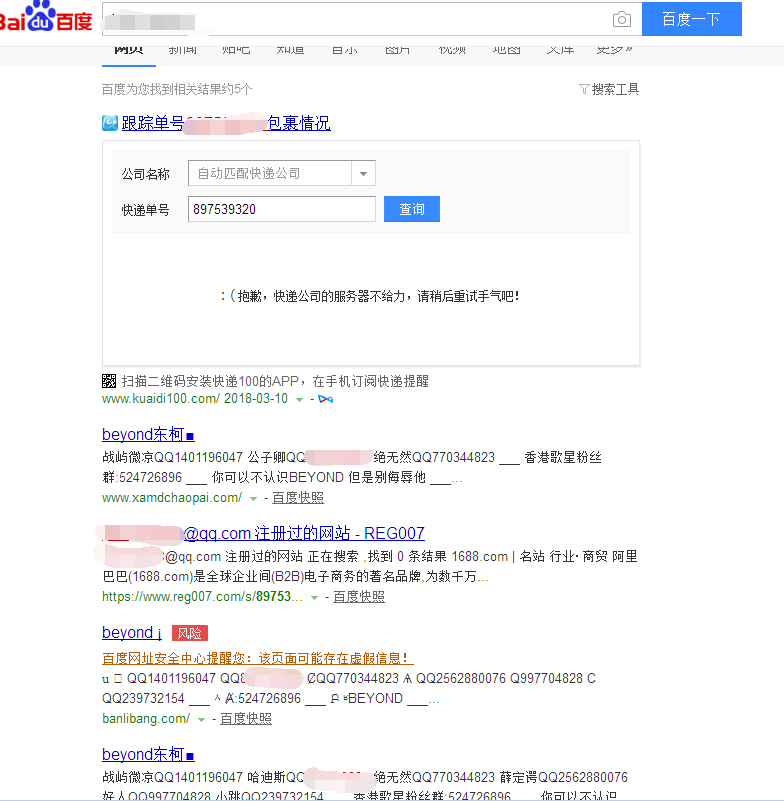Click the 扫描二维码安装快递100的APP text
Viewport: 784px width, 801px height.
click(275, 381)
